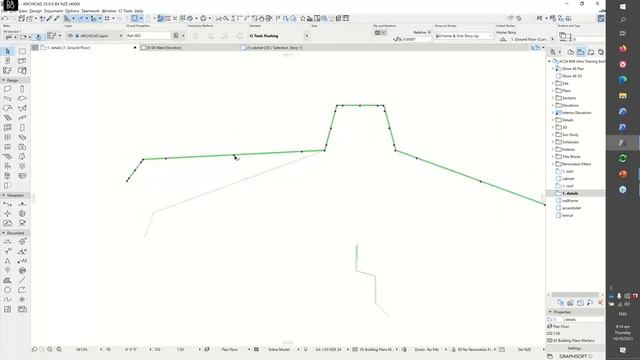Expand the Schedules folder in navigator
The height and width of the screenshot is (360, 640).
tap(553, 142)
